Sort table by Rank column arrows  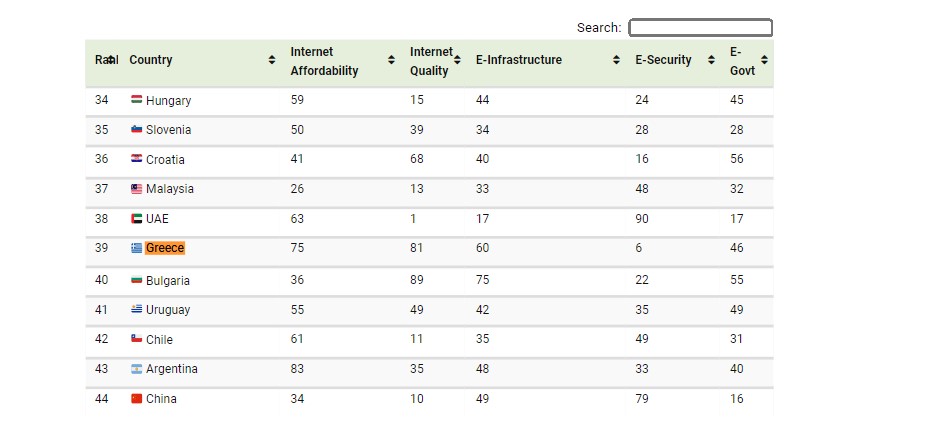[x=111, y=59]
